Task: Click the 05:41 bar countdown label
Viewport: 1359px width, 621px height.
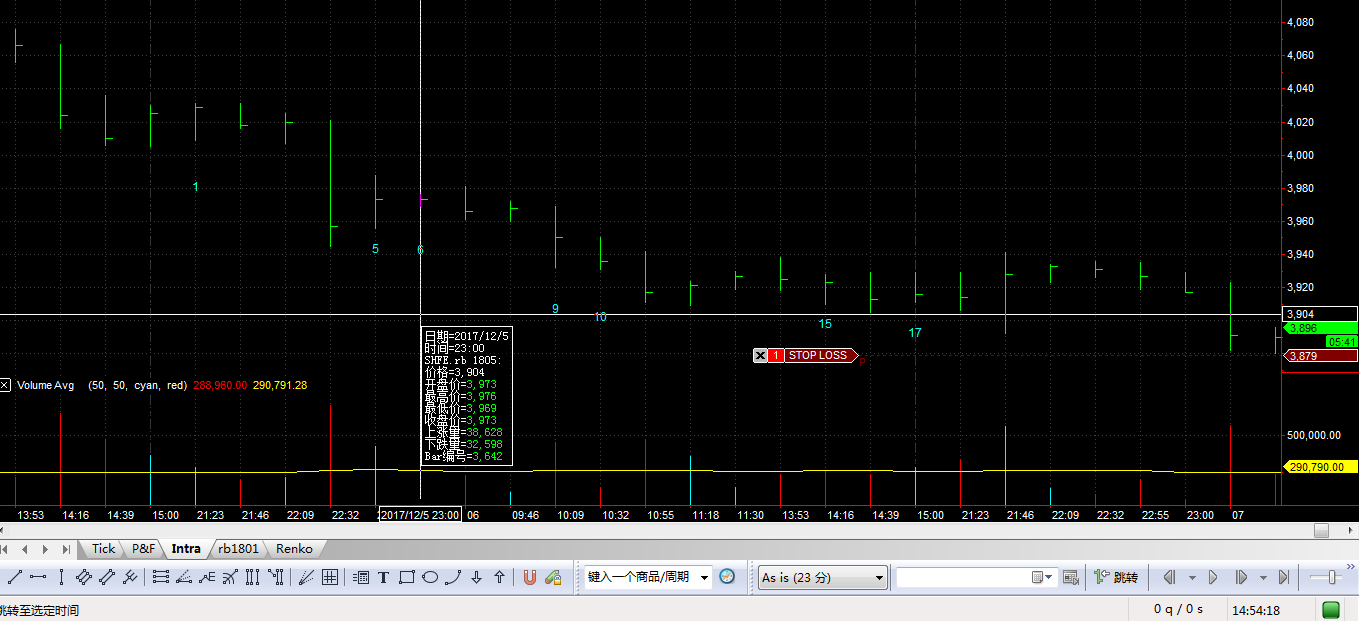Action: pos(1341,342)
